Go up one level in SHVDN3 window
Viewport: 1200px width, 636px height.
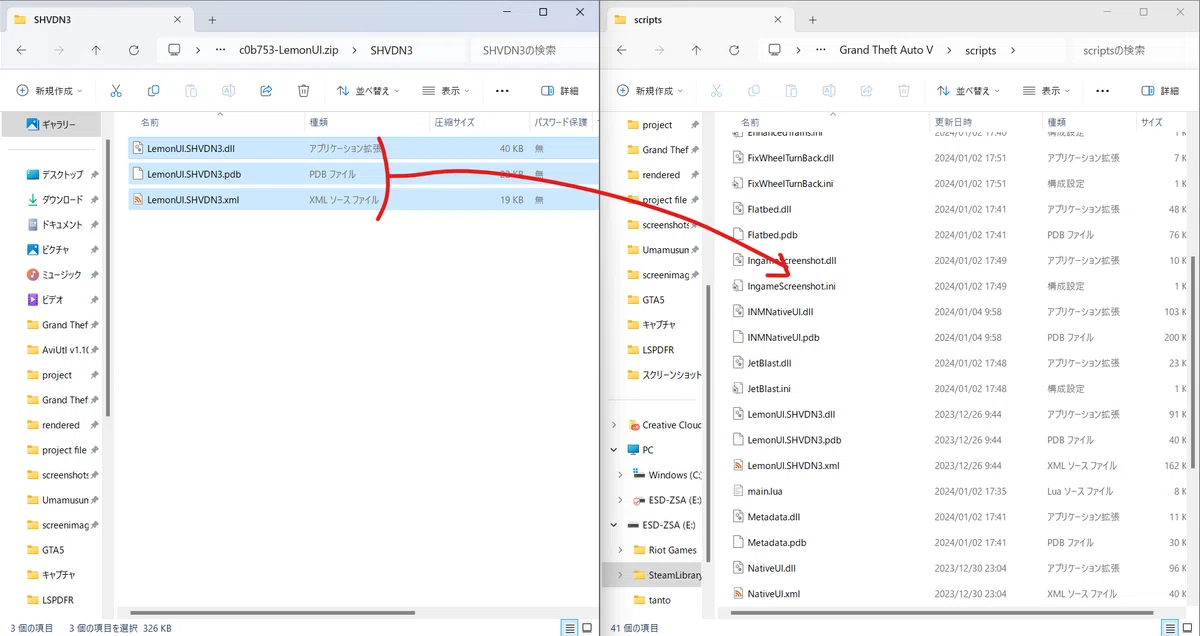pyautogui.click(x=96, y=50)
